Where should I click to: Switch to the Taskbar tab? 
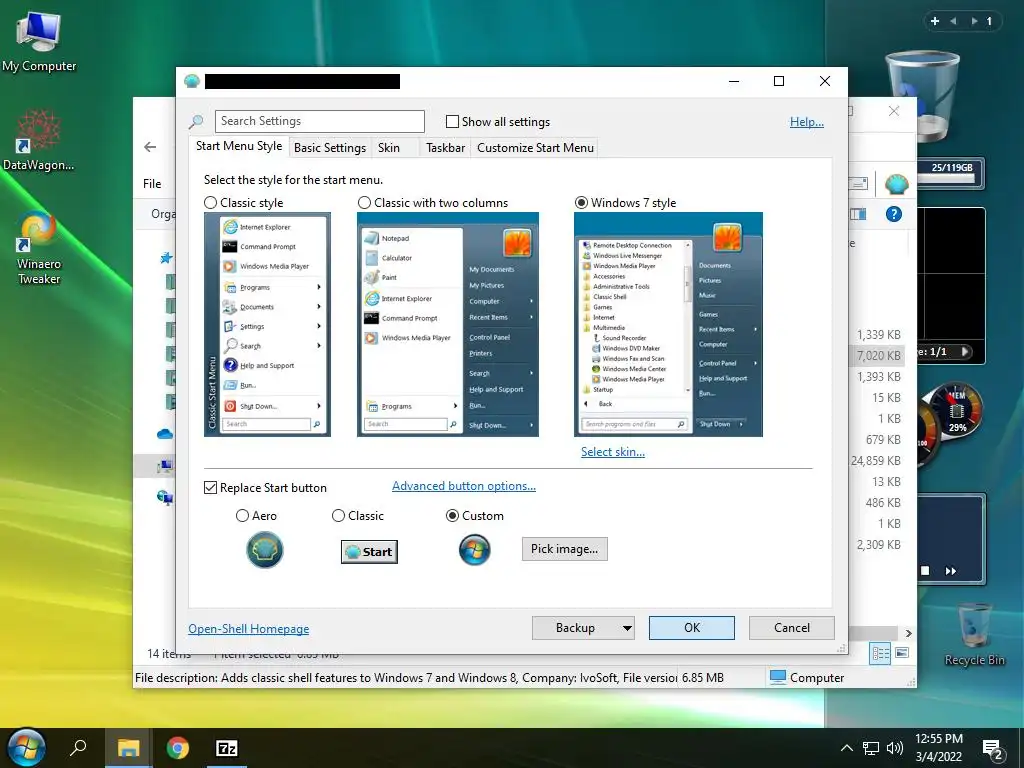445,148
